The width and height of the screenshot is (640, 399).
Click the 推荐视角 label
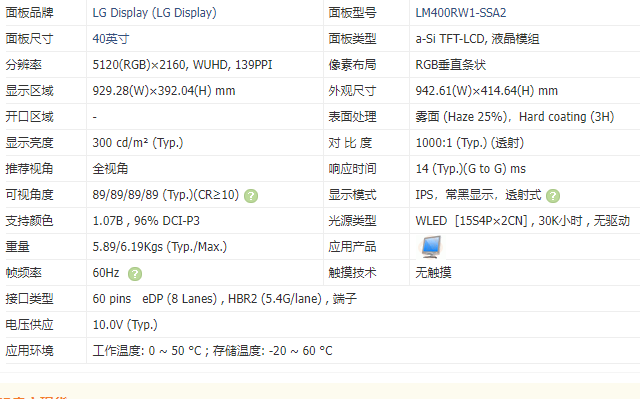(29, 168)
